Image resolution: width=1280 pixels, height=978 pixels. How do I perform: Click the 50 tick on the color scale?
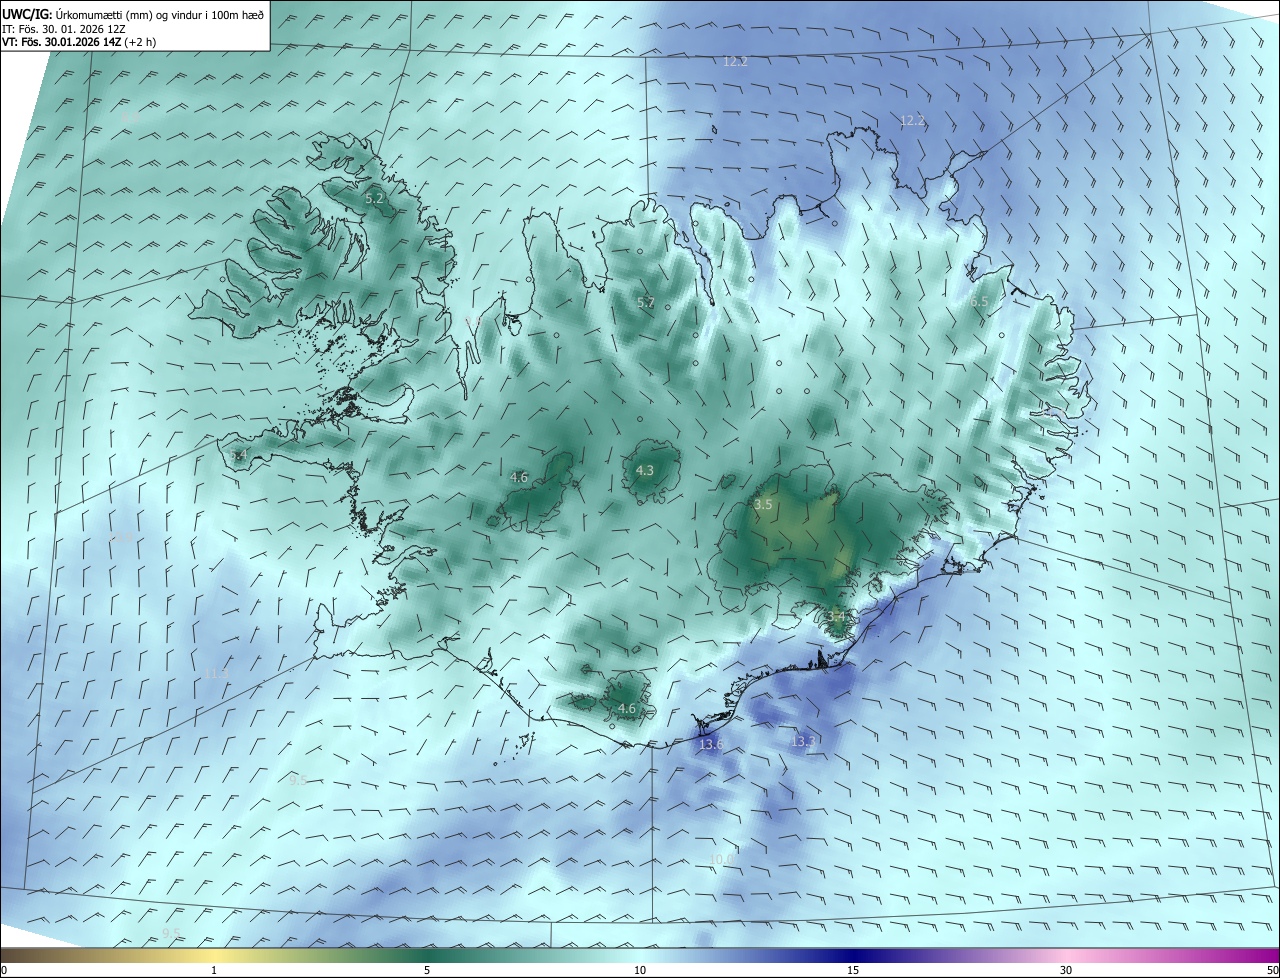point(1272,970)
